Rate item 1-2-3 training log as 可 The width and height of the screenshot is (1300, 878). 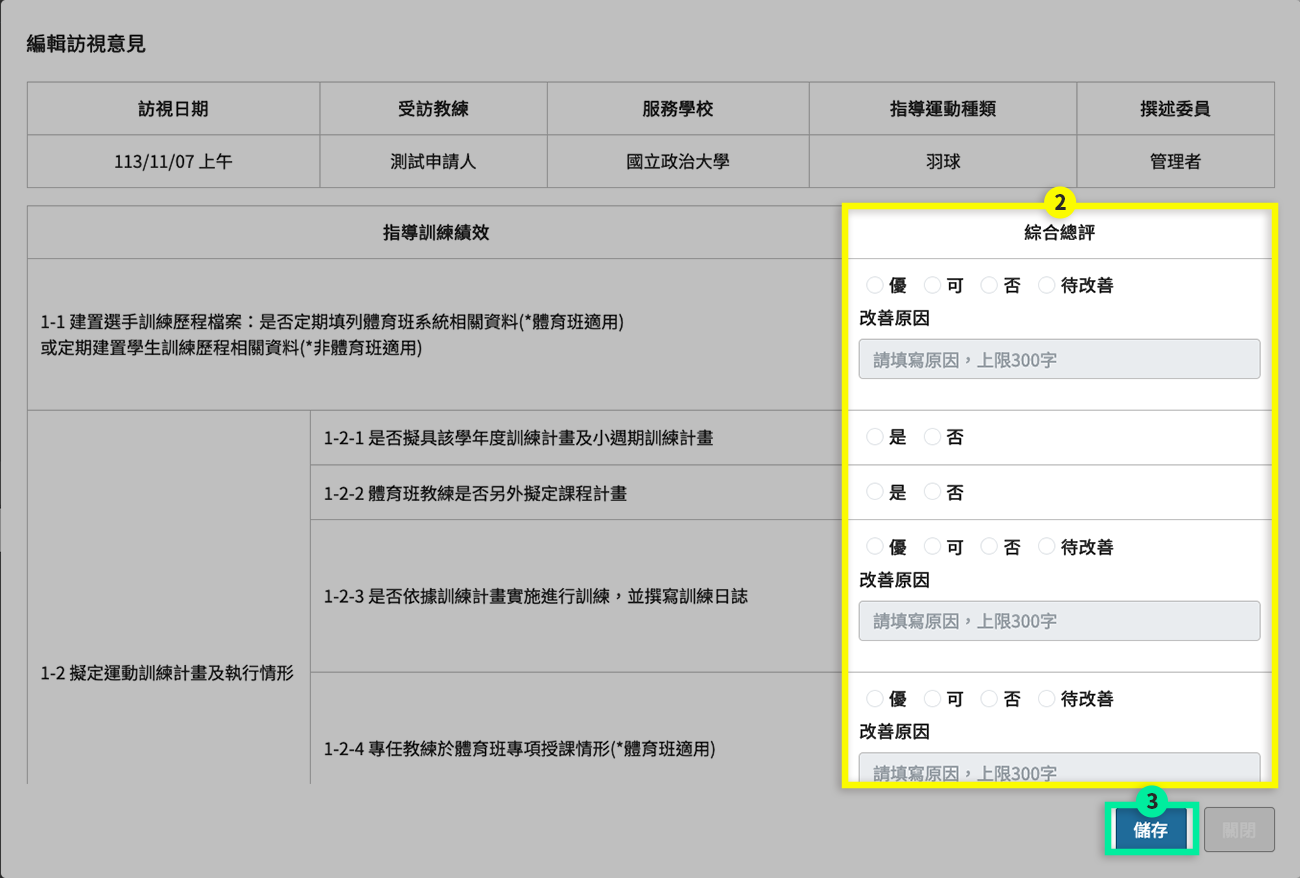[932, 547]
